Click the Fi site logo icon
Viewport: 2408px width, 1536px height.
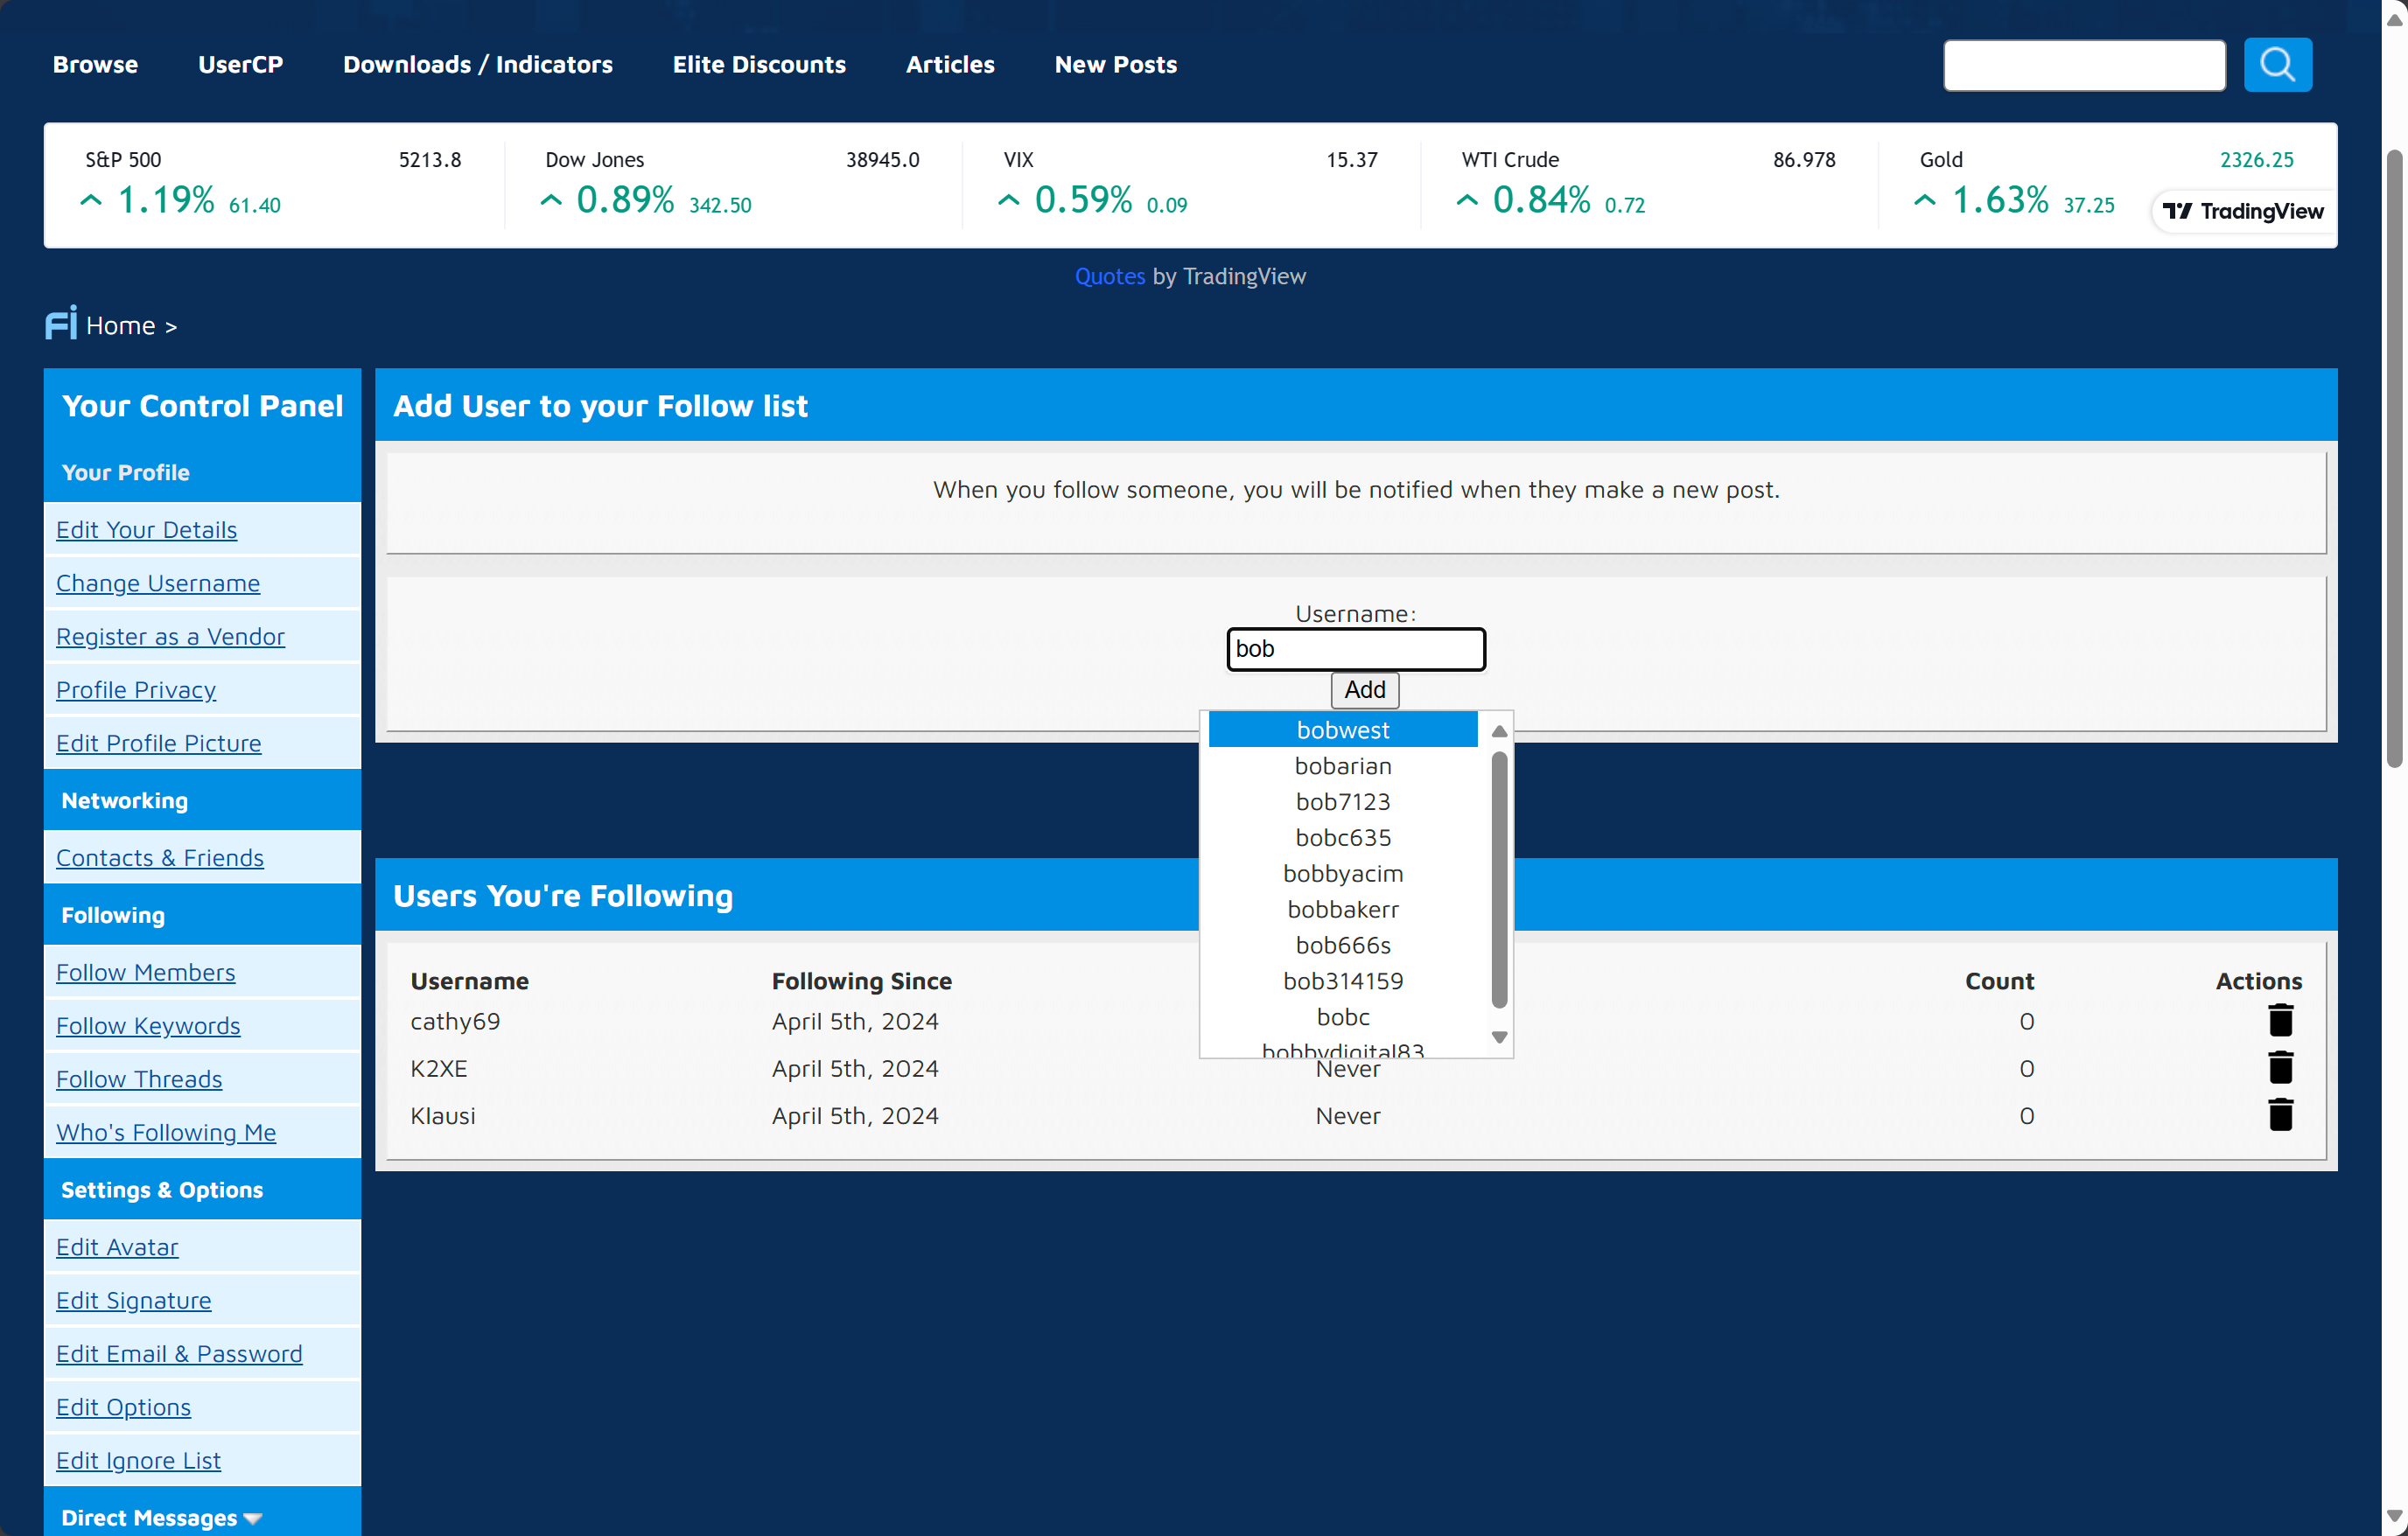tap(61, 323)
